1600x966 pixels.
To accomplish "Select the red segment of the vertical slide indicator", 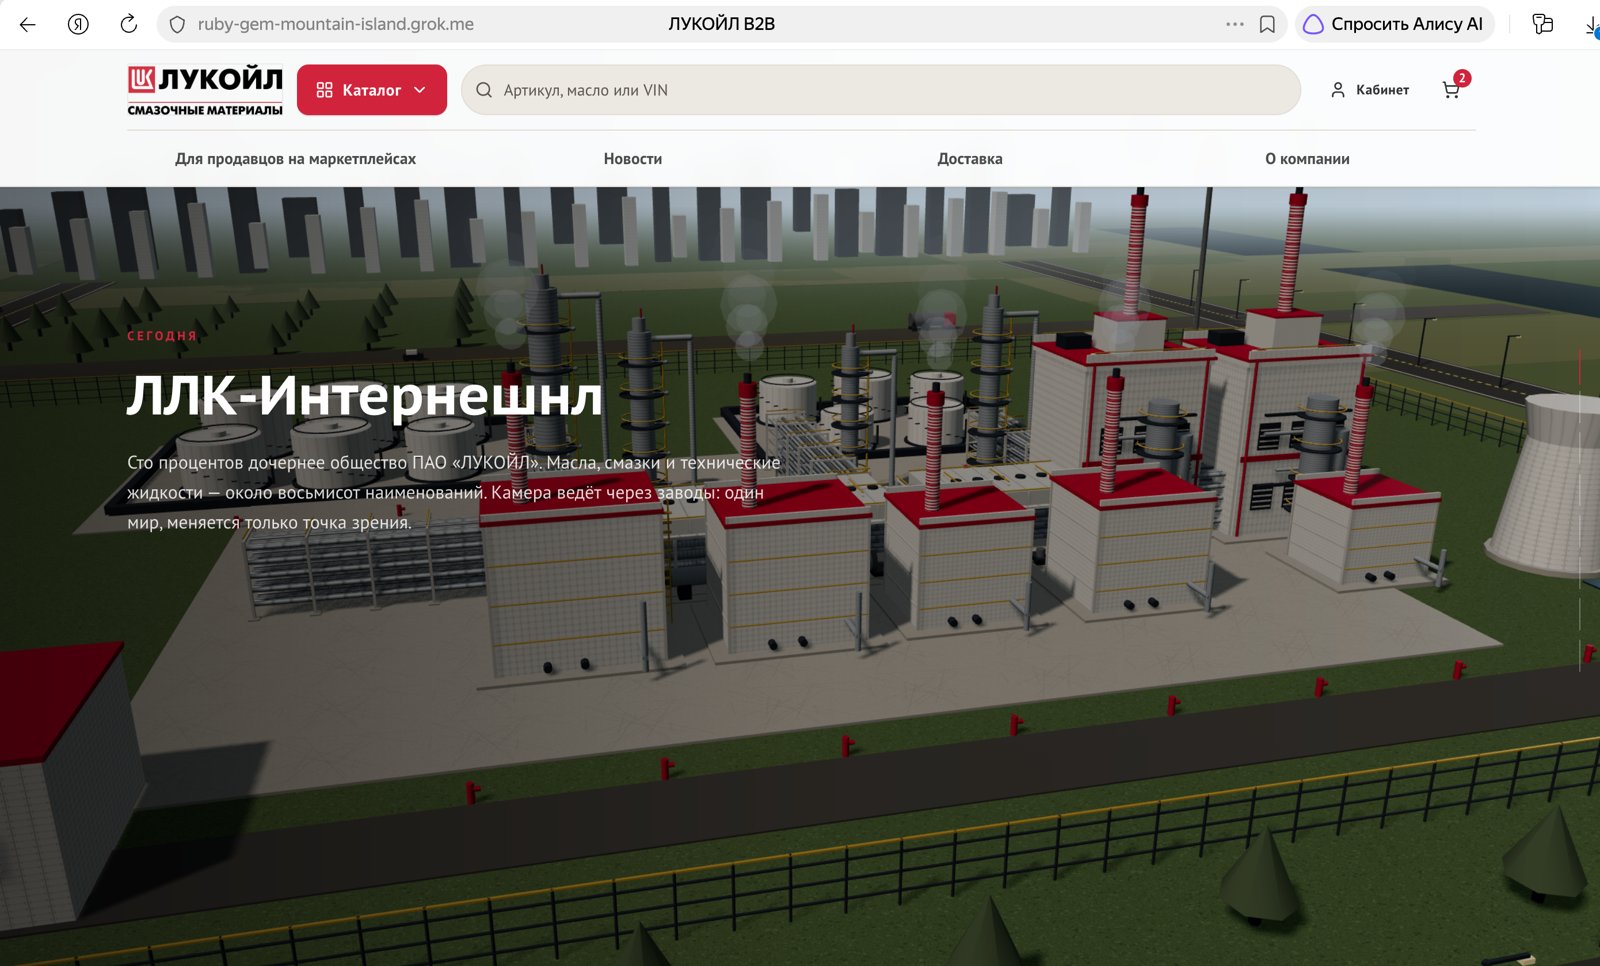I will (x=1580, y=368).
